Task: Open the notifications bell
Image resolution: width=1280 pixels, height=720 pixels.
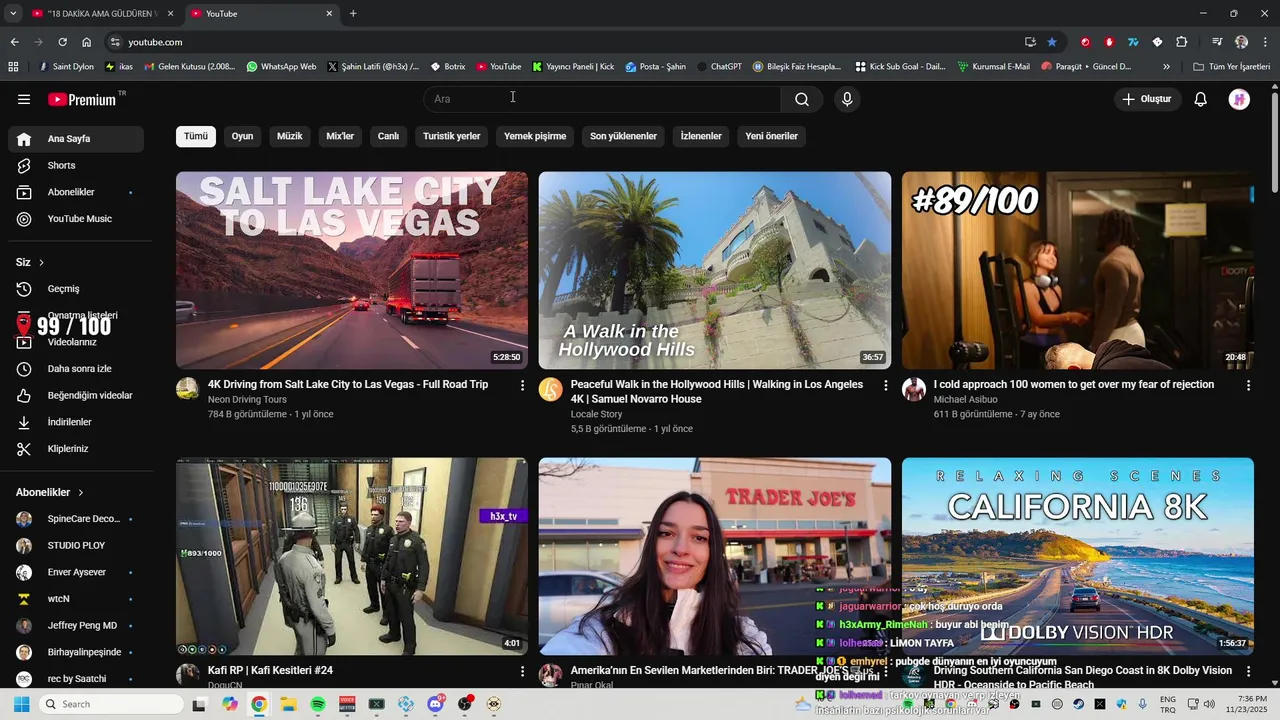Action: point(1201,99)
